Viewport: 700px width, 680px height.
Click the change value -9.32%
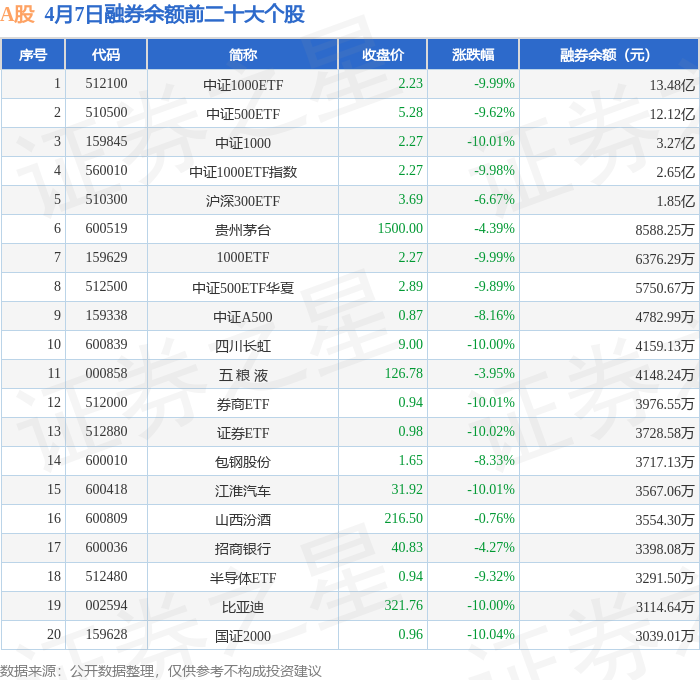494,577
